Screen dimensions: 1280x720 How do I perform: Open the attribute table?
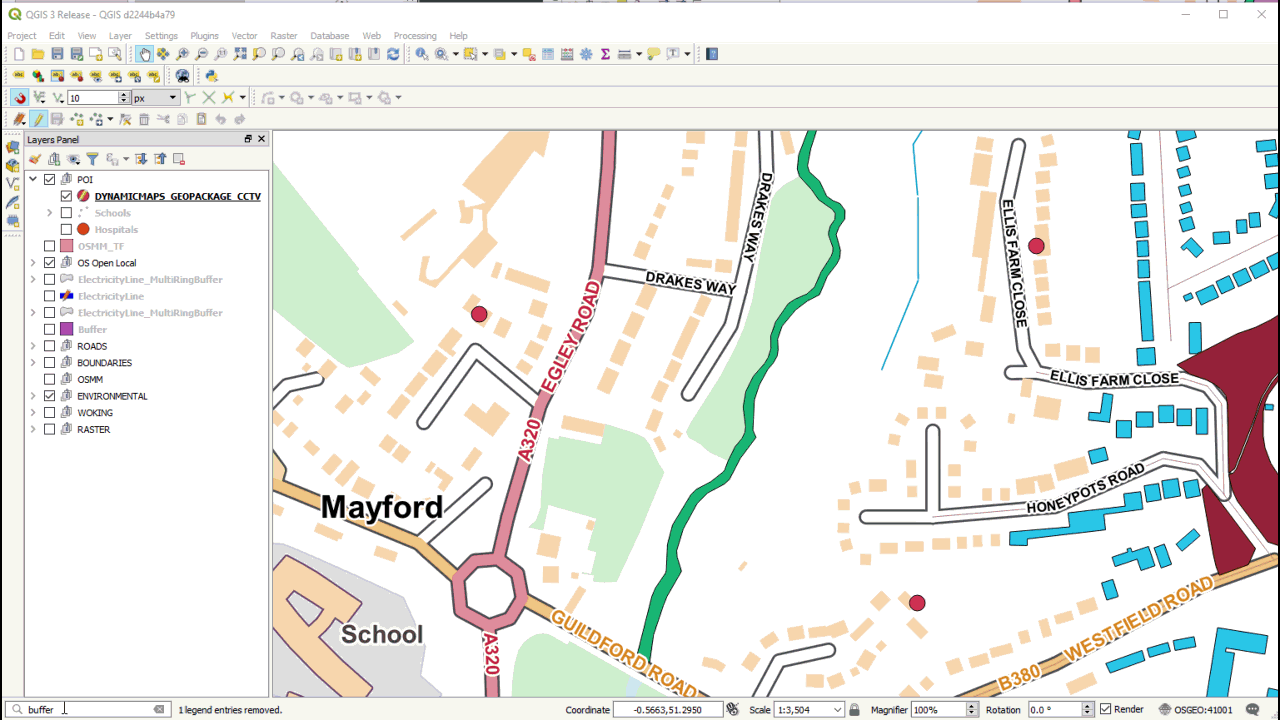(548, 54)
